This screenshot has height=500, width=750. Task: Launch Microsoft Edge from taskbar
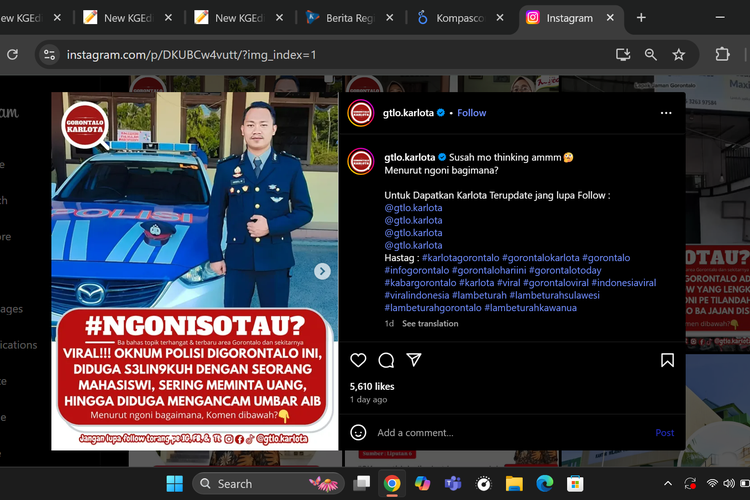tap(544, 484)
